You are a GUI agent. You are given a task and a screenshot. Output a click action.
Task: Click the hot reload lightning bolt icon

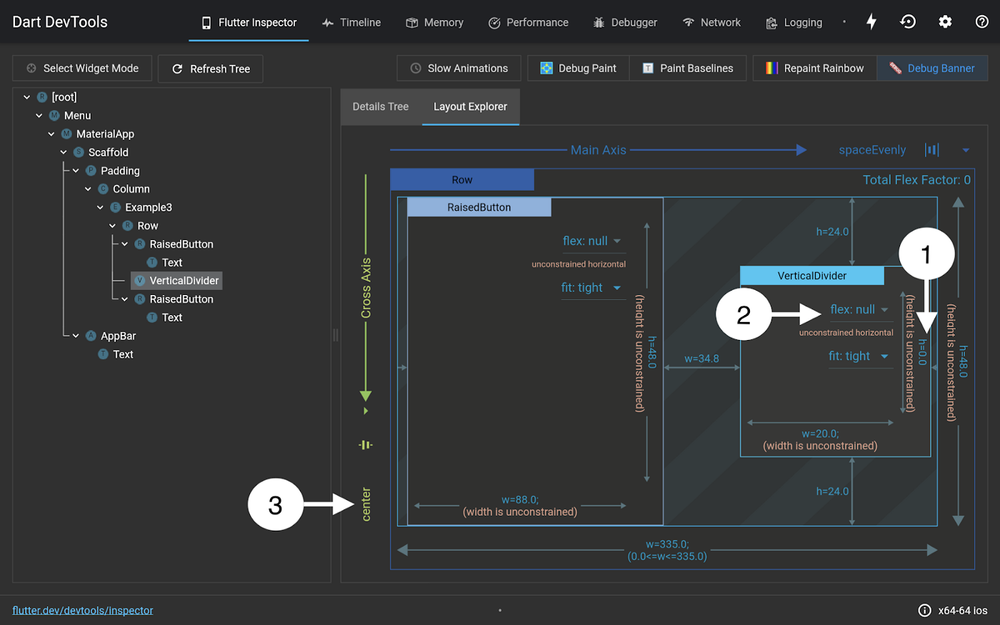coord(871,22)
